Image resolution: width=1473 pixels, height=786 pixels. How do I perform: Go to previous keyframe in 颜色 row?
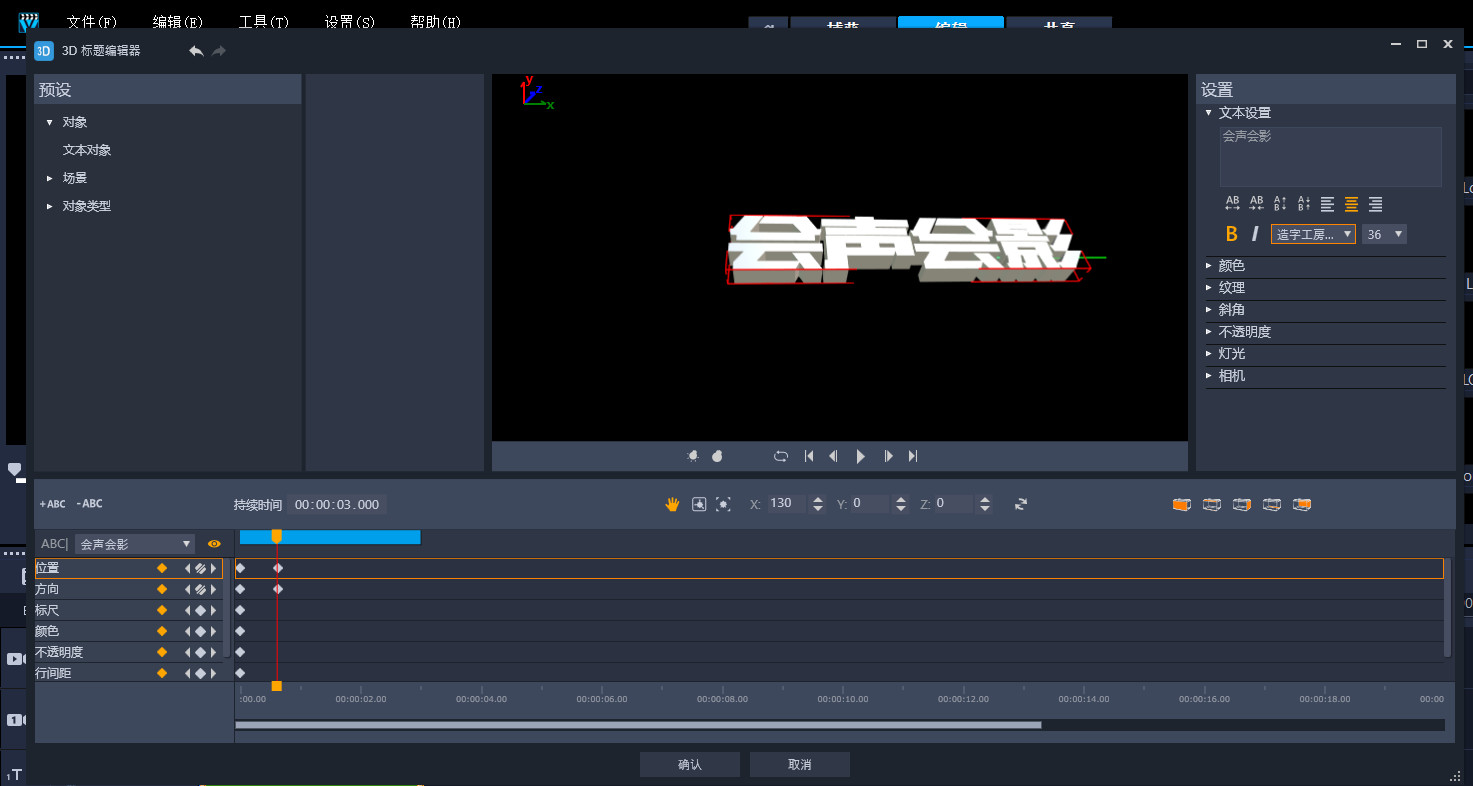[x=187, y=631]
